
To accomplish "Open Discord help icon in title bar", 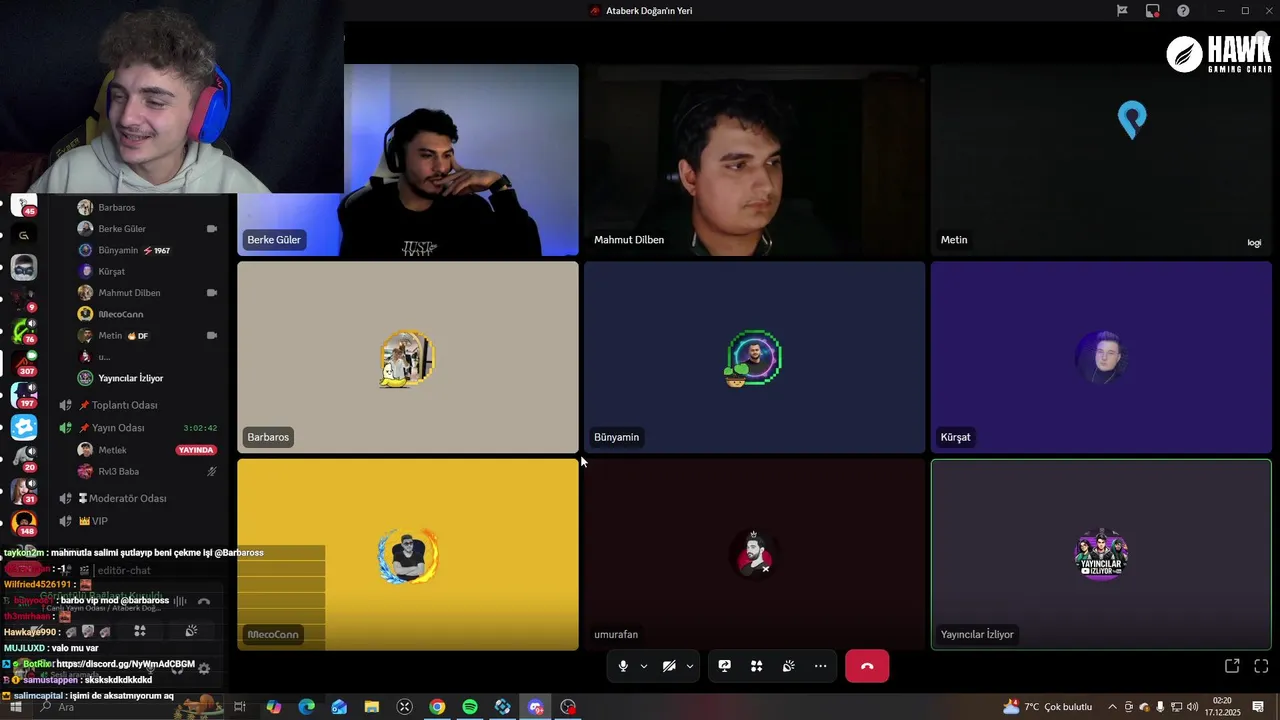I will pyautogui.click(x=1183, y=11).
